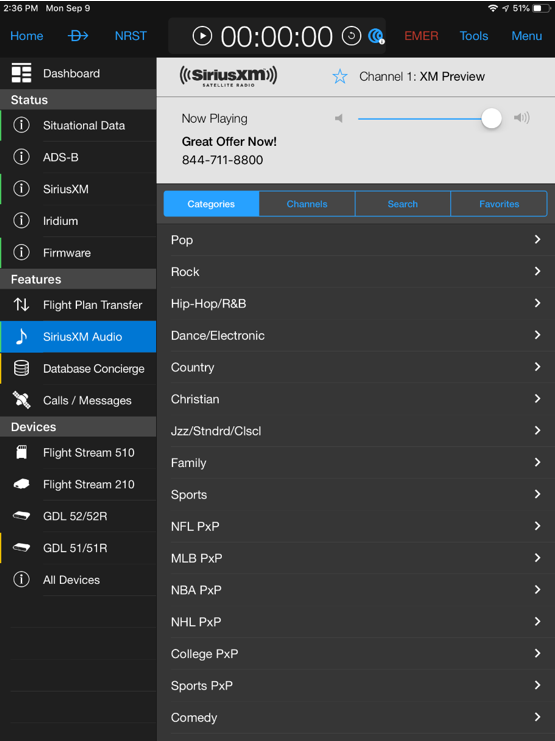Open Dashboard grid icon in sidebar
This screenshot has width=555, height=741.
(x=21, y=73)
